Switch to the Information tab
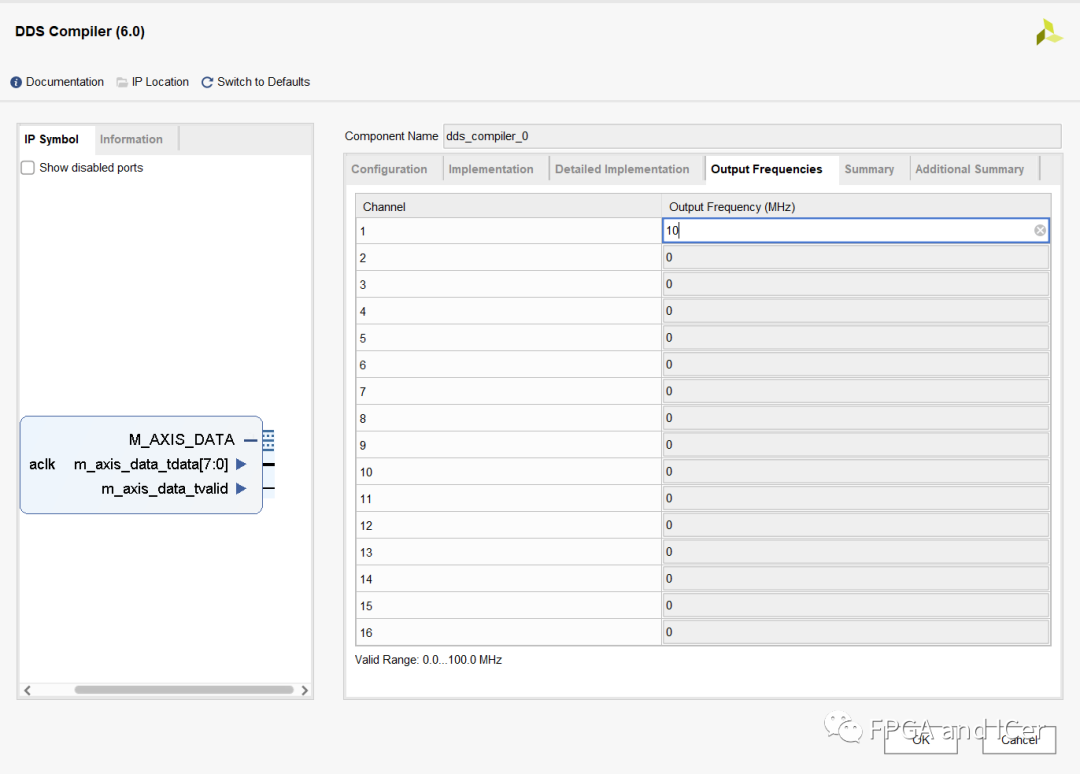 131,139
